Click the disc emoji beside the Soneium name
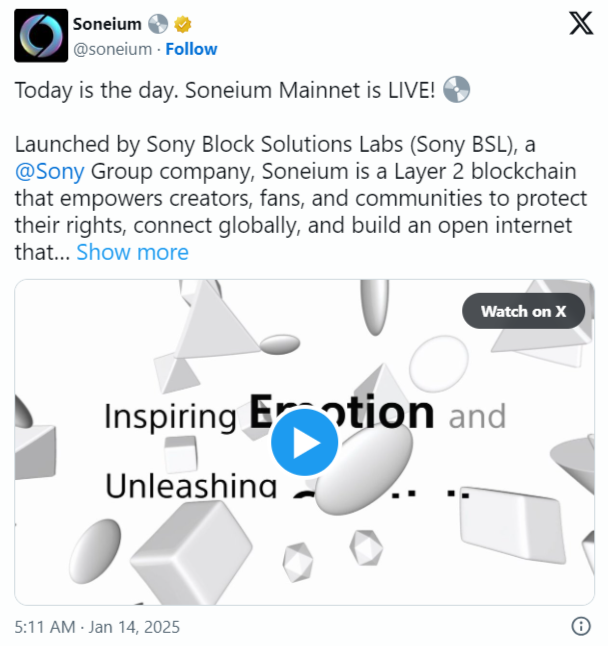 (x=158, y=24)
